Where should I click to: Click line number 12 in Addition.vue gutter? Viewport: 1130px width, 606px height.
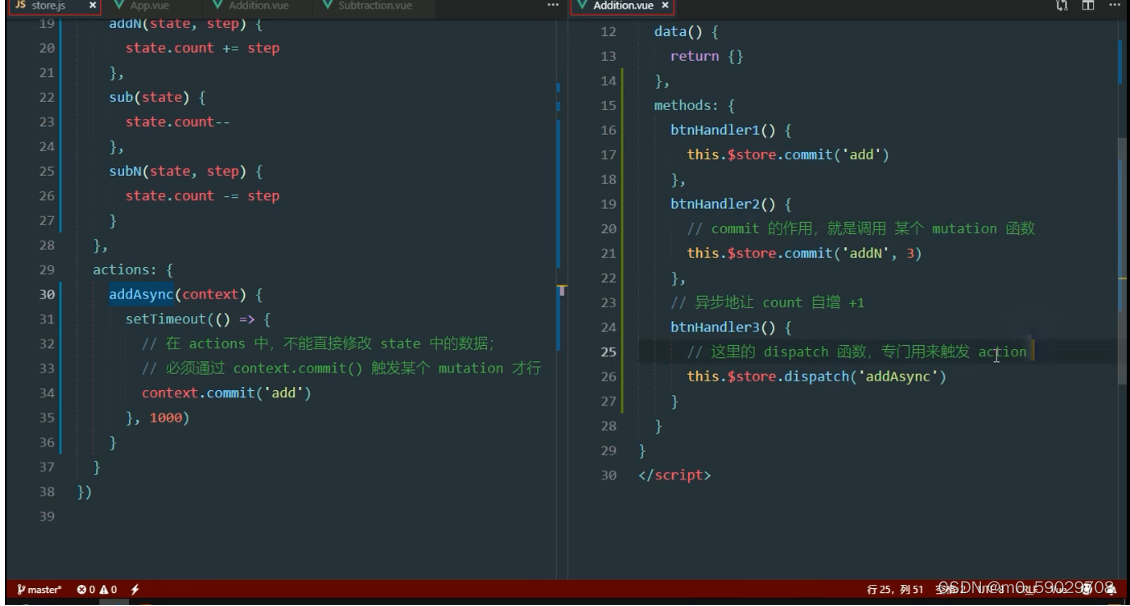609,32
